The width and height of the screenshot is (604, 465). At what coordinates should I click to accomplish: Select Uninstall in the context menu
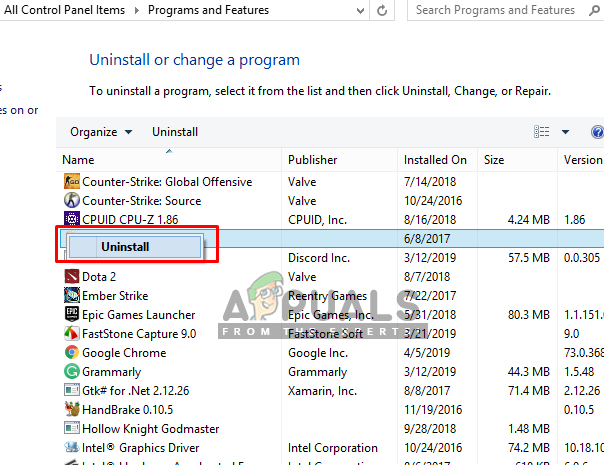135,247
